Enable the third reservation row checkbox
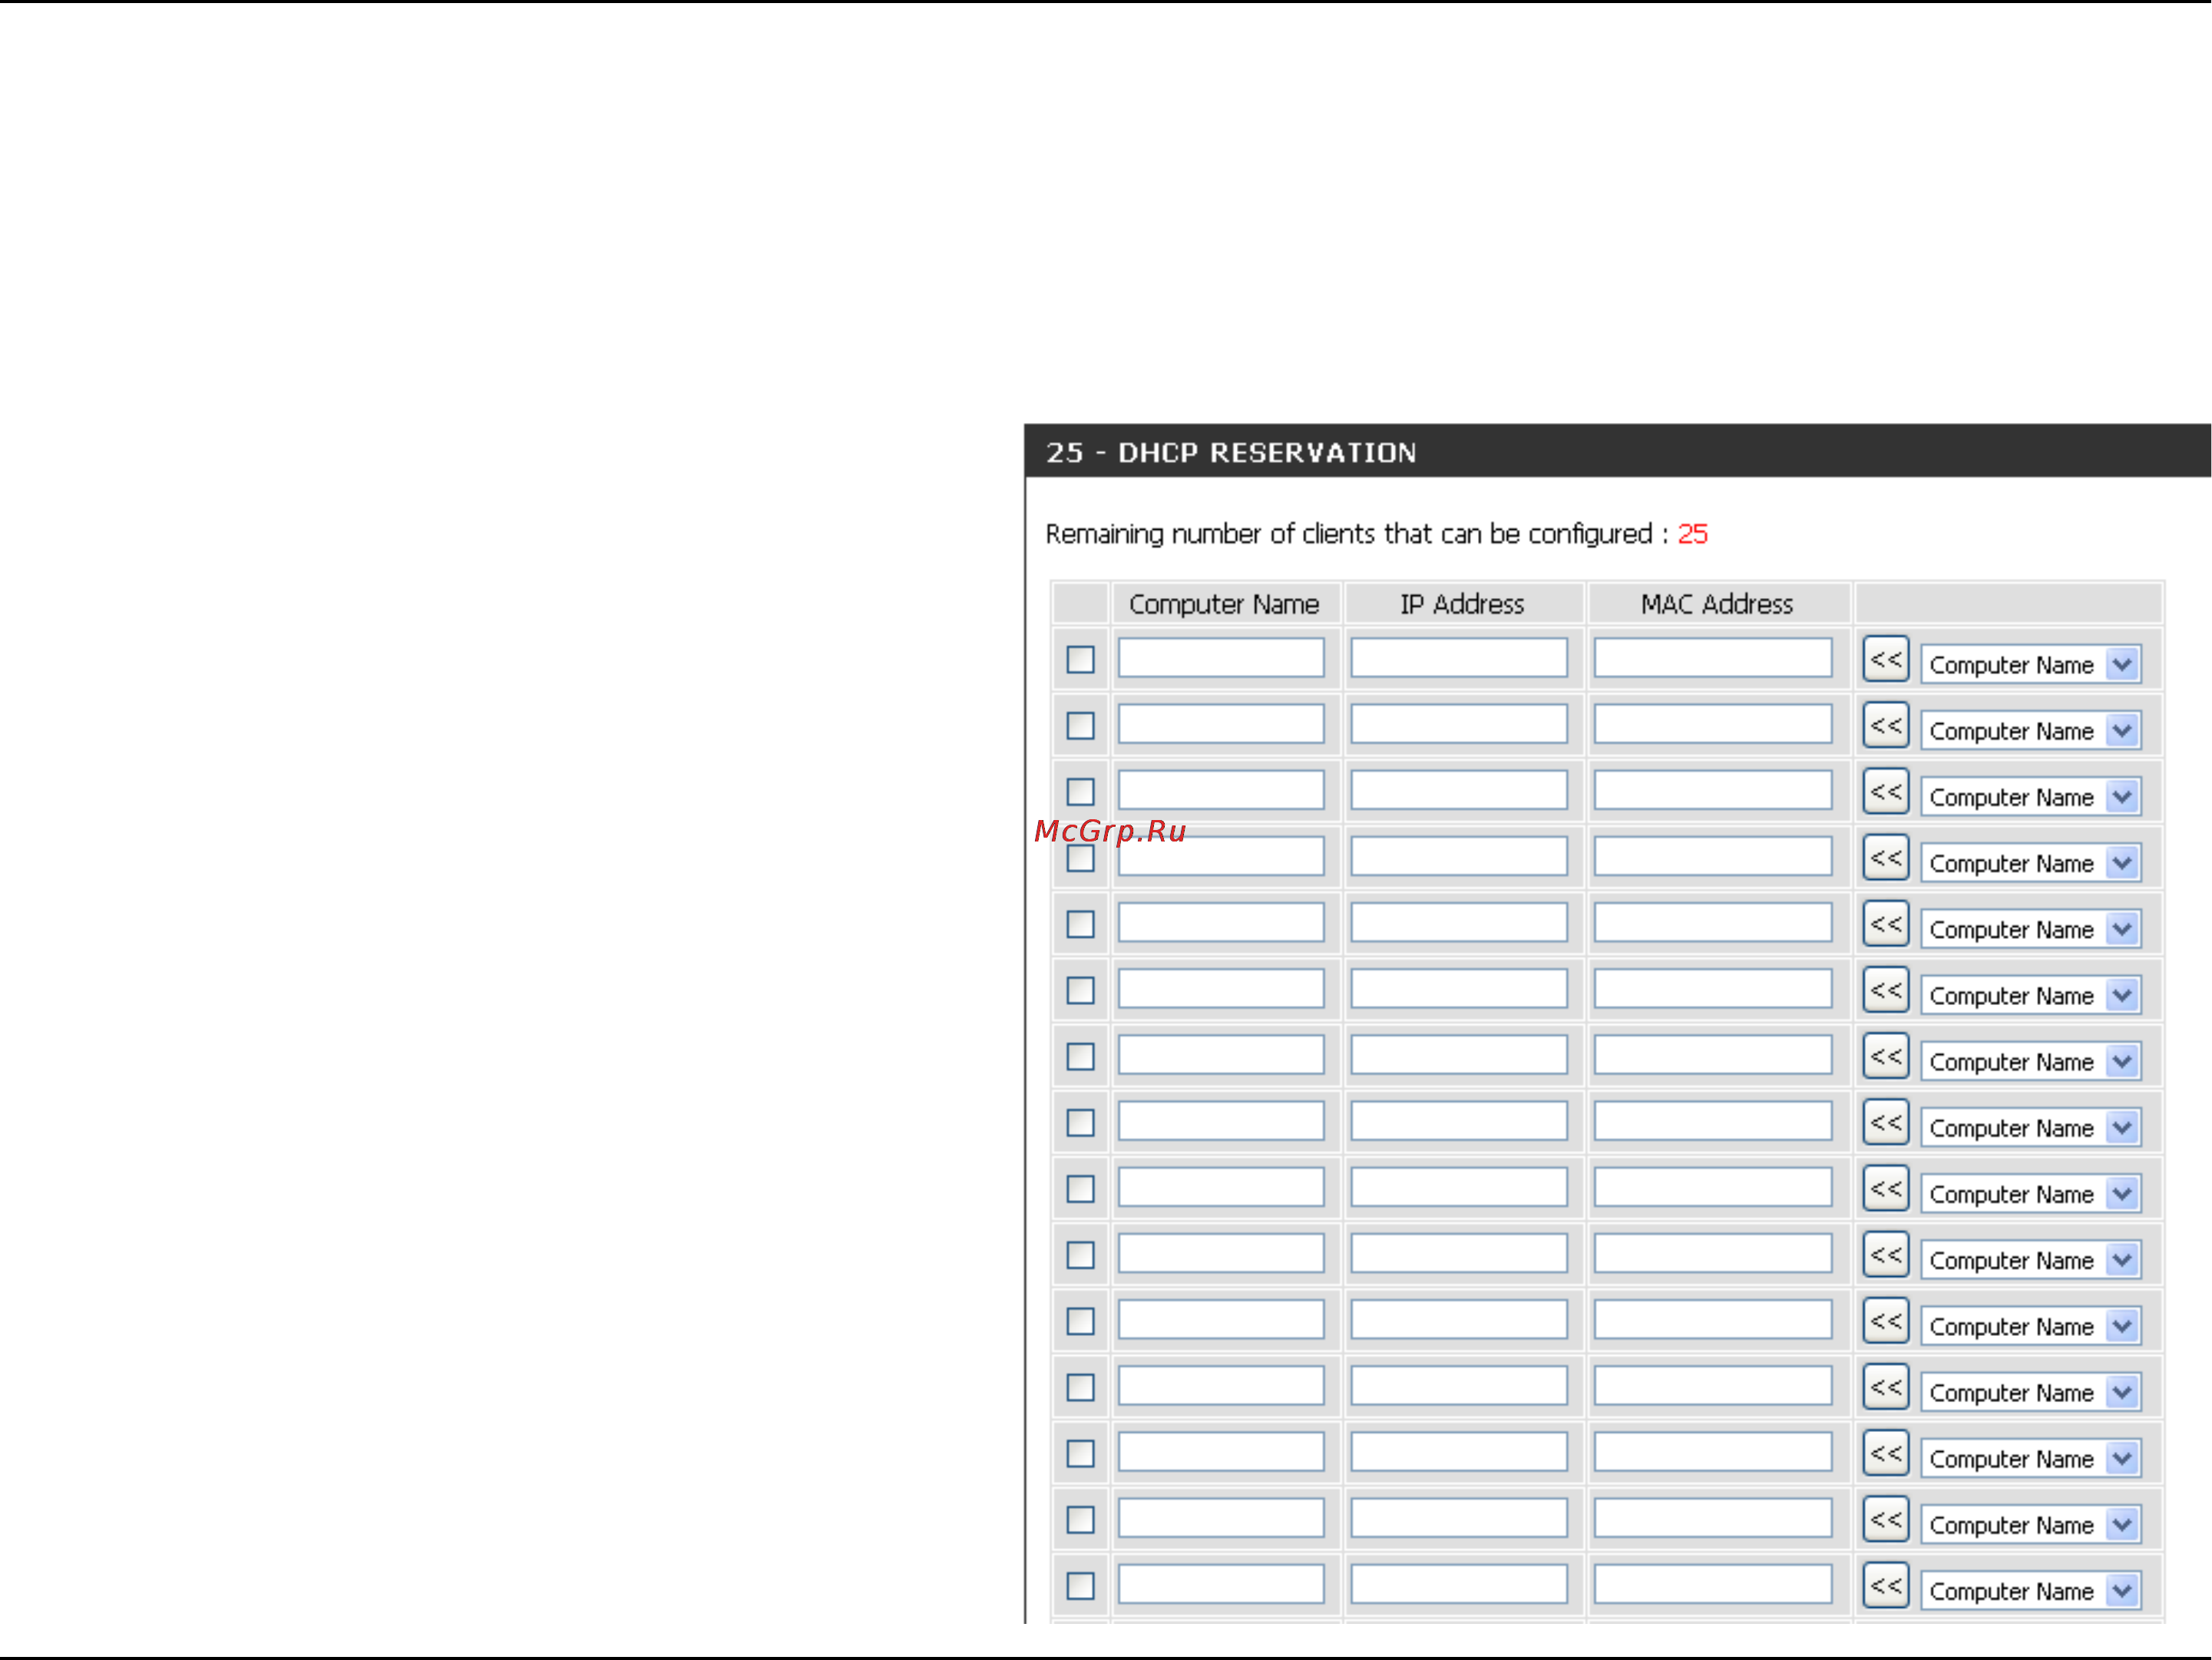2212x1660 pixels. (x=1080, y=791)
